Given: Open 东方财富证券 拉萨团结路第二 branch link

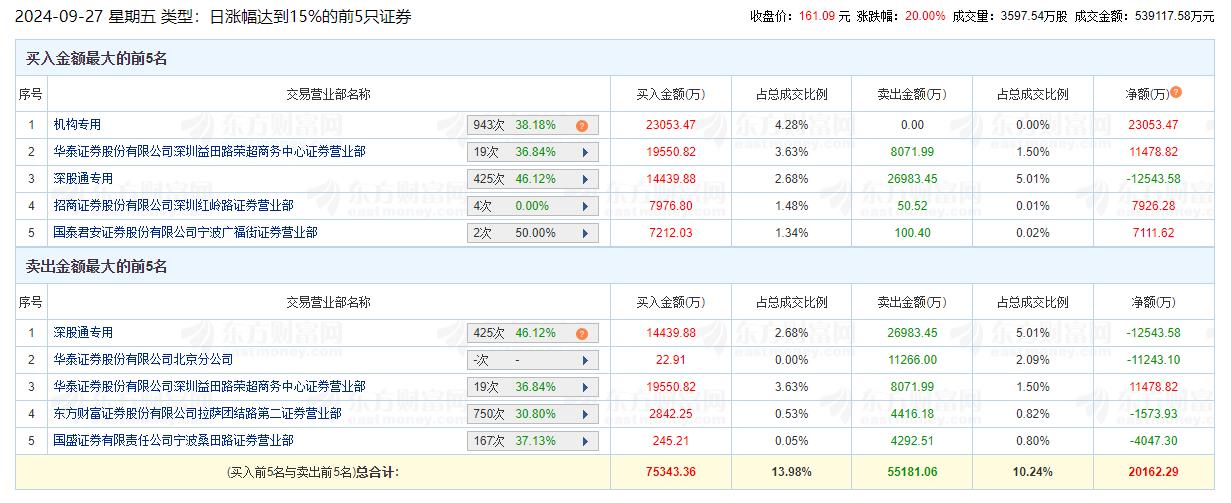Looking at the screenshot, I should [x=198, y=414].
